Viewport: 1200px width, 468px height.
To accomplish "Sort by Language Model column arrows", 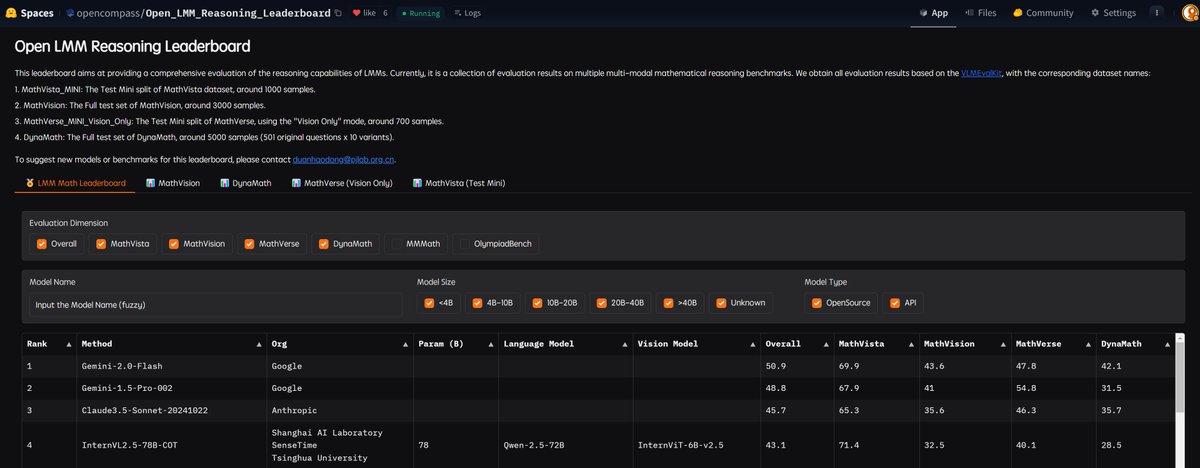I will 626,344.
